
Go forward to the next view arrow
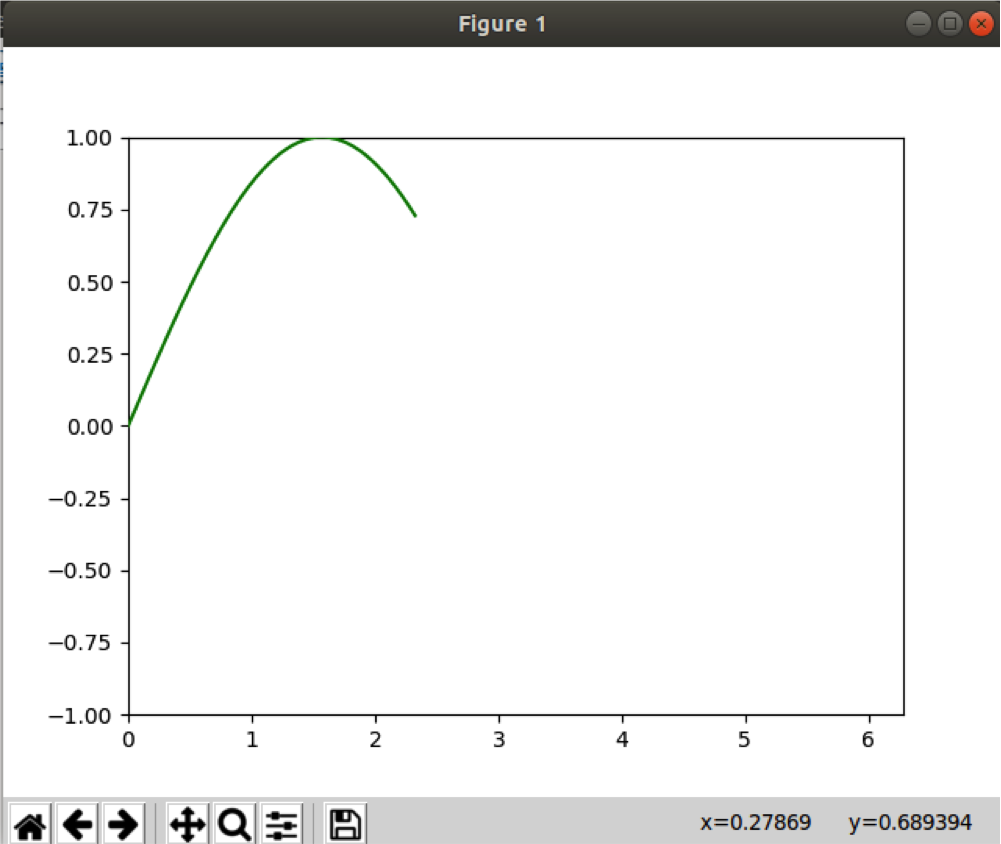(123, 824)
